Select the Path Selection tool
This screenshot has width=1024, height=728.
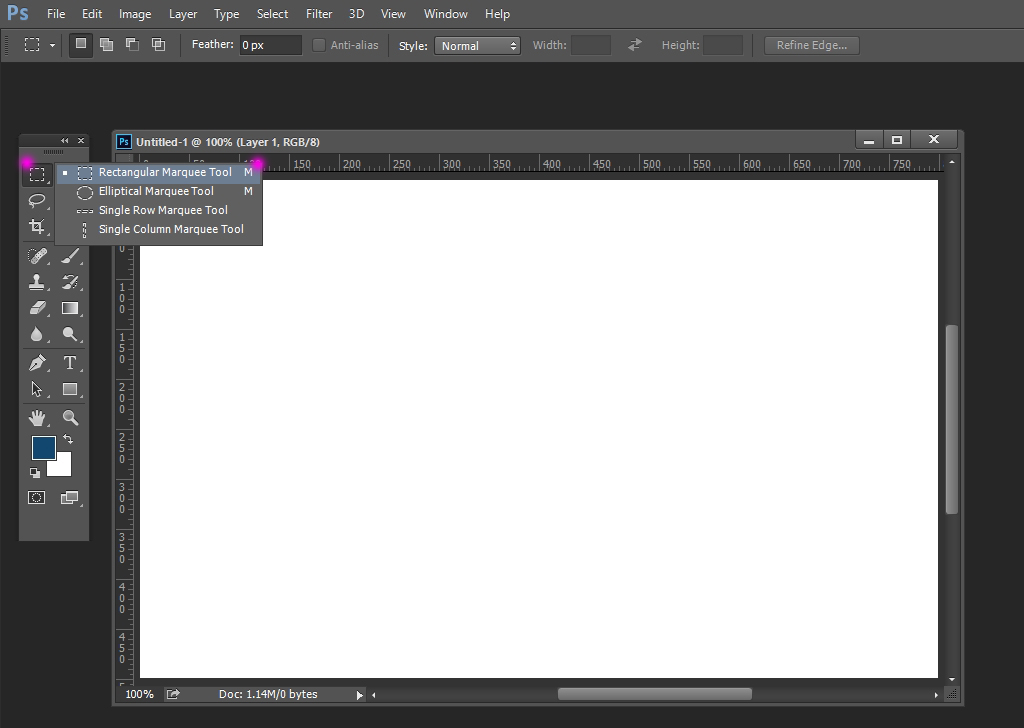coord(37,389)
